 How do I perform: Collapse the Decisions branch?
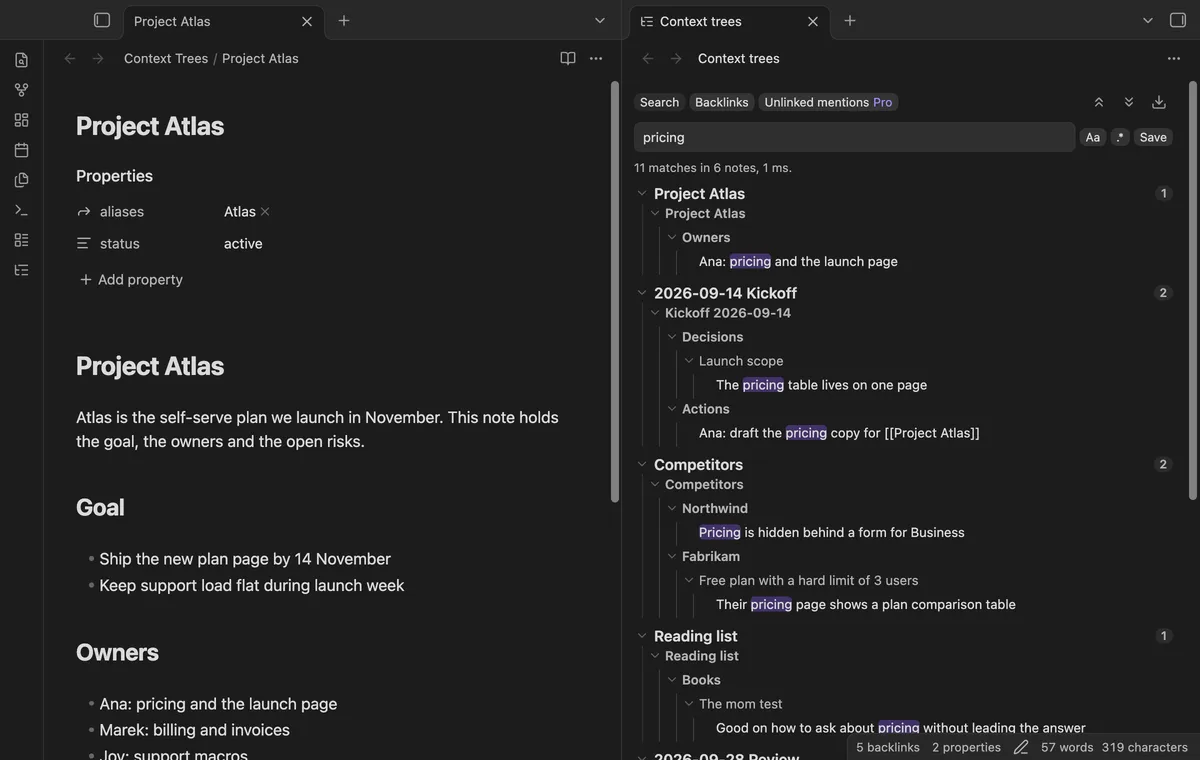click(672, 337)
